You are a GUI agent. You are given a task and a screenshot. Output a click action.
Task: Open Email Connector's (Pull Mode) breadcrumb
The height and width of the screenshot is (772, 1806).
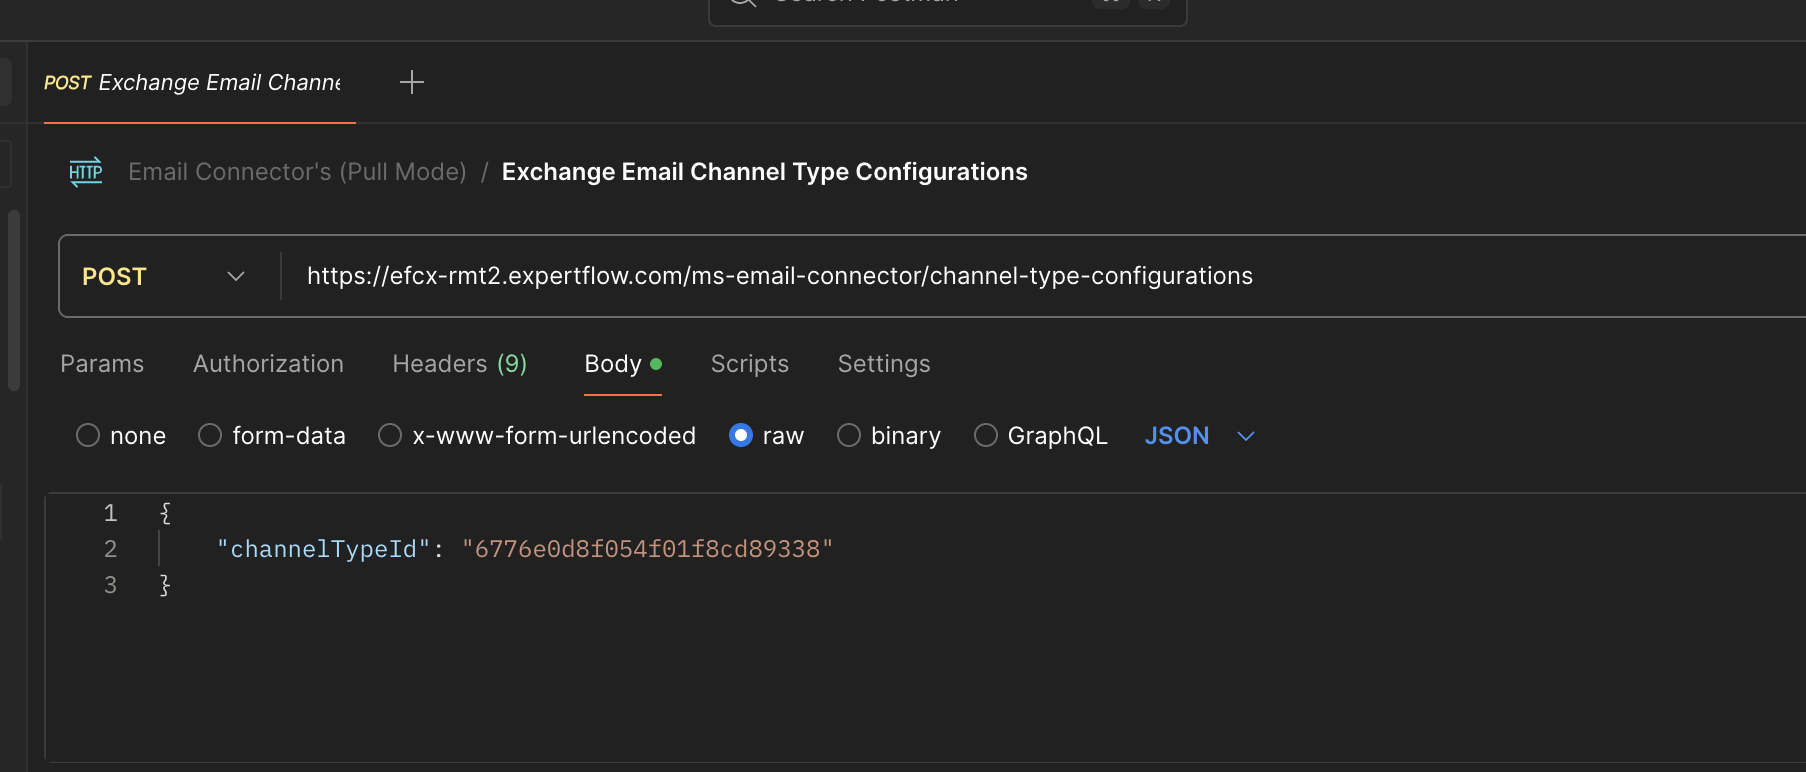pyautogui.click(x=297, y=172)
